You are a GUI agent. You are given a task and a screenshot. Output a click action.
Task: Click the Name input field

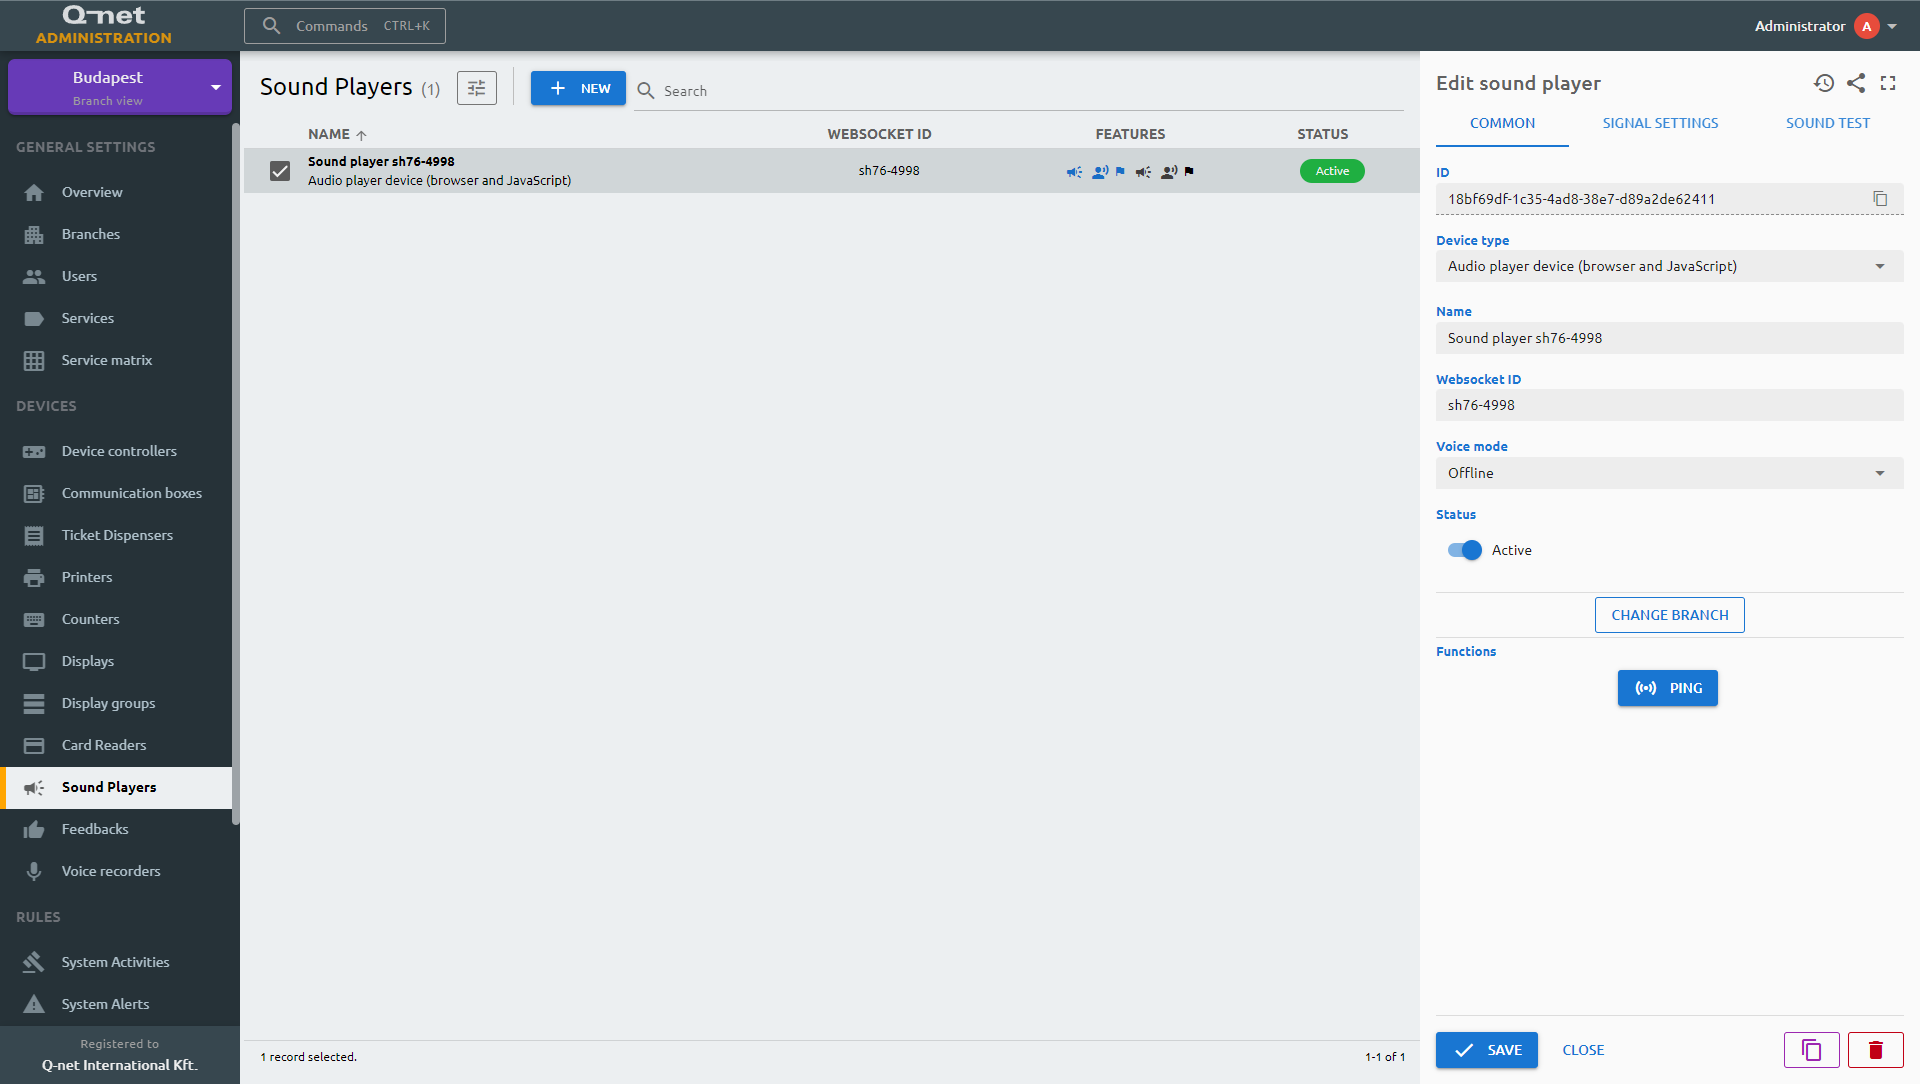1668,338
